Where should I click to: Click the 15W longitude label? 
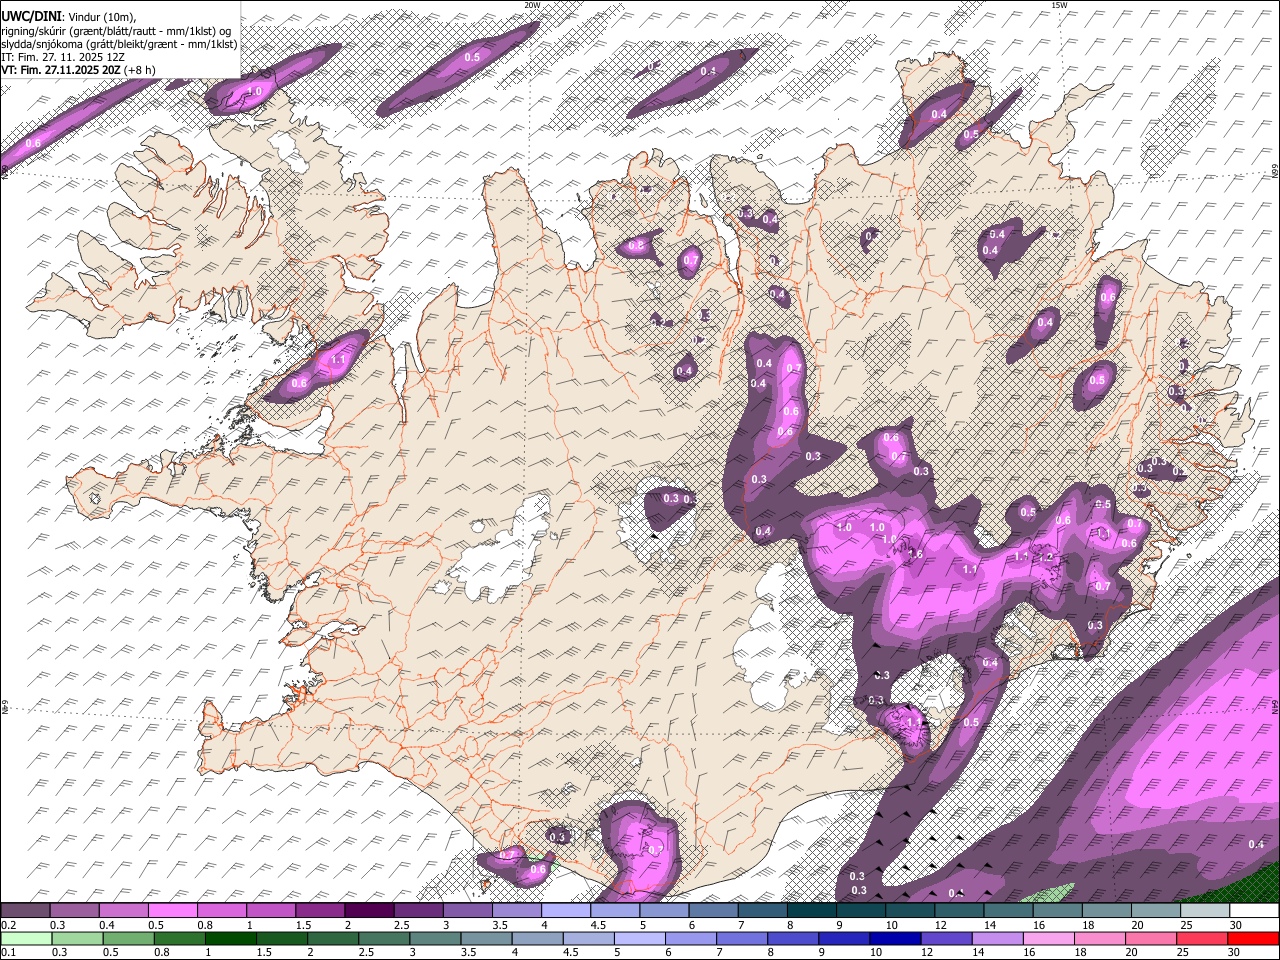1059,5
